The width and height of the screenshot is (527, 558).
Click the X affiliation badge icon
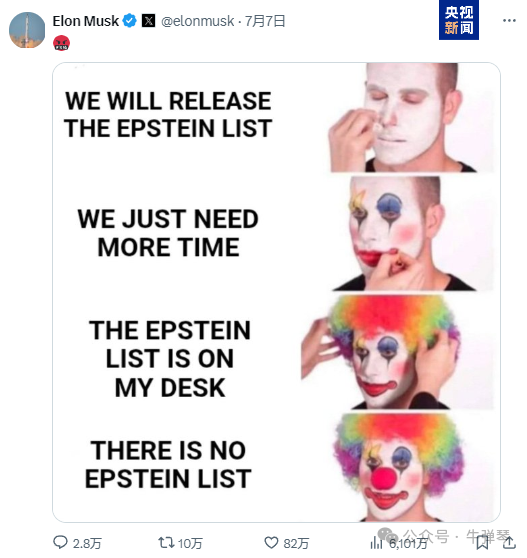click(x=148, y=21)
